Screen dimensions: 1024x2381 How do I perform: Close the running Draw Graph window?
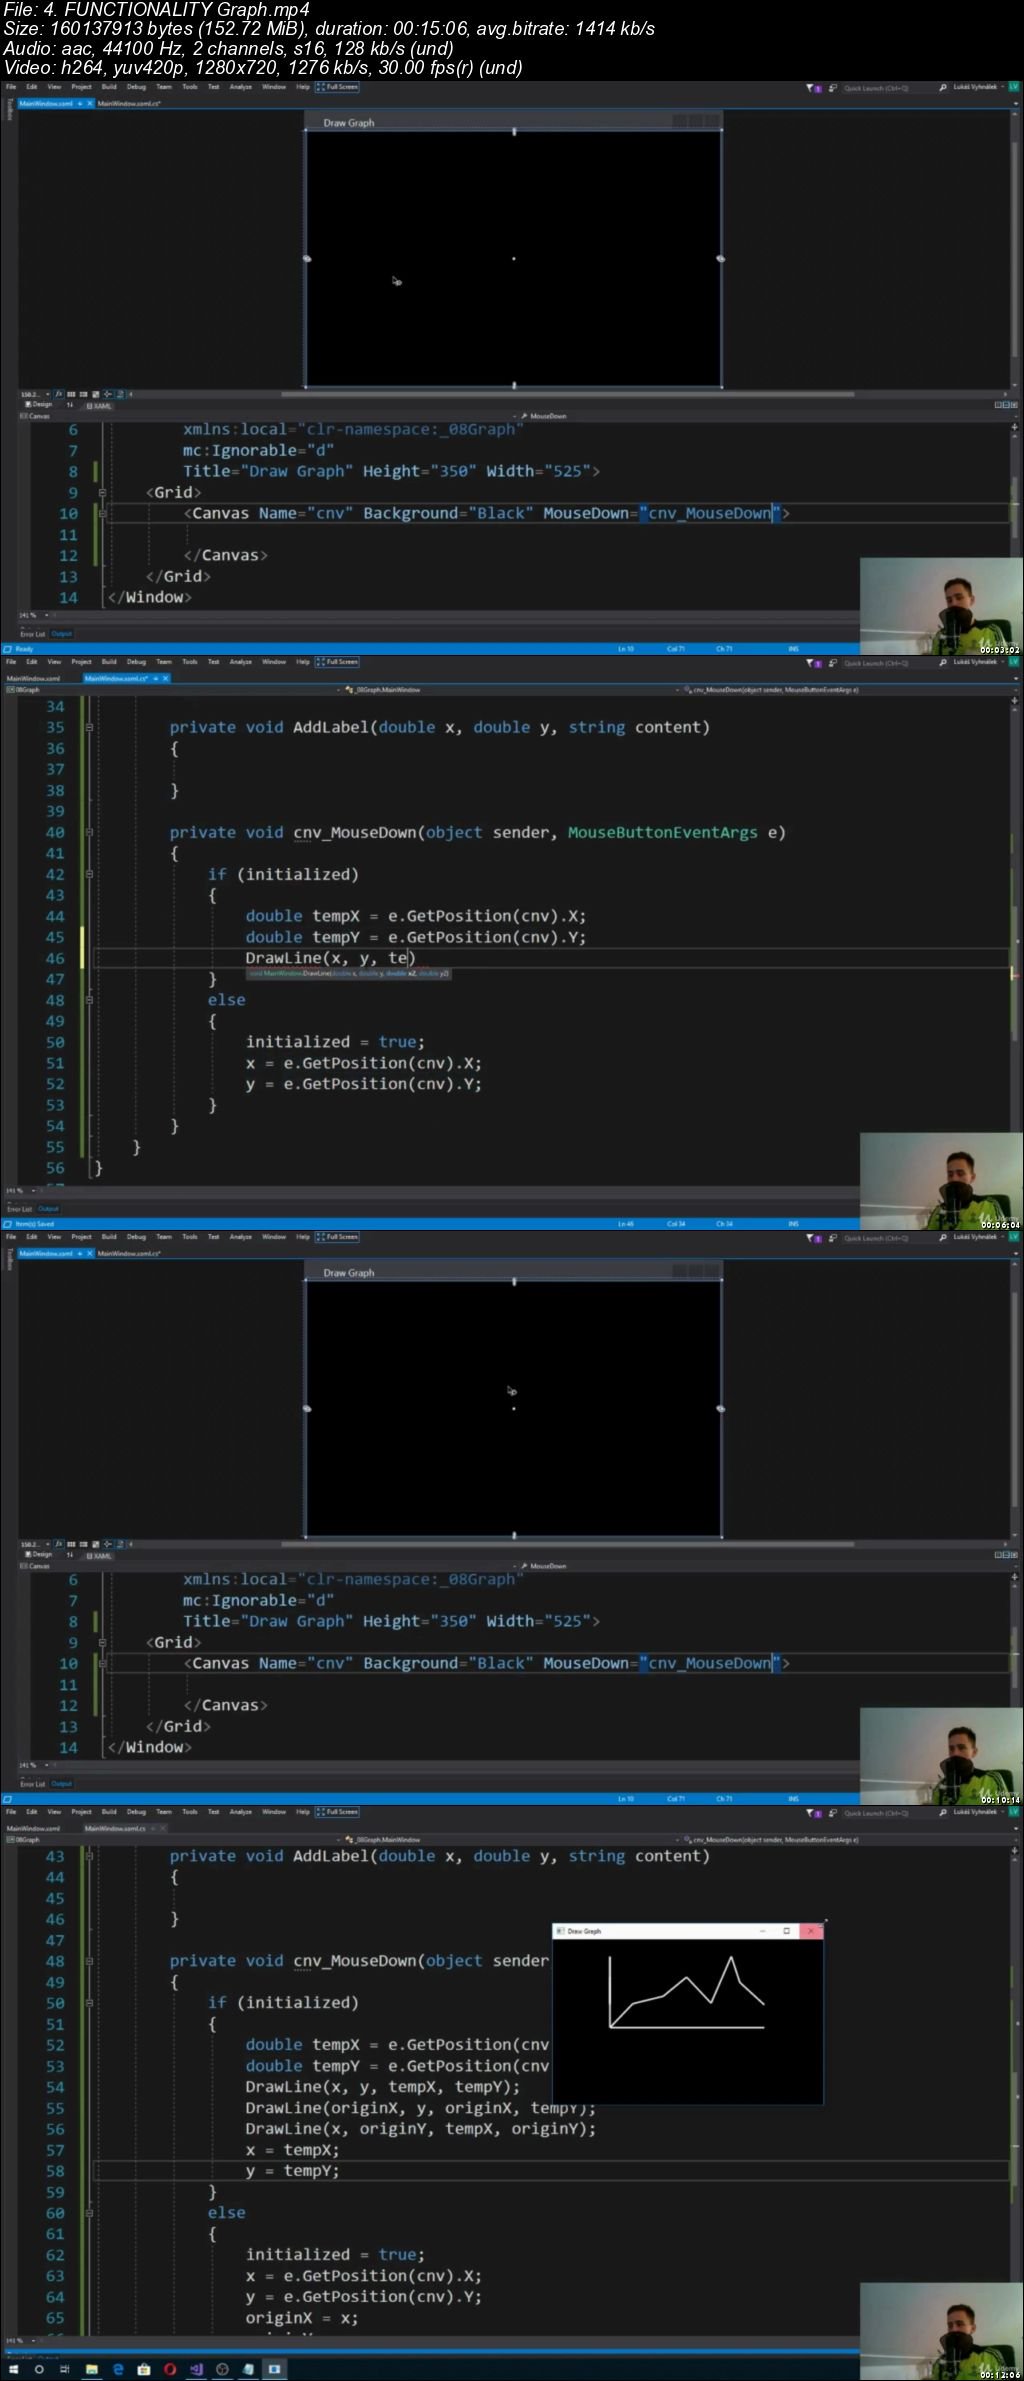click(811, 1931)
